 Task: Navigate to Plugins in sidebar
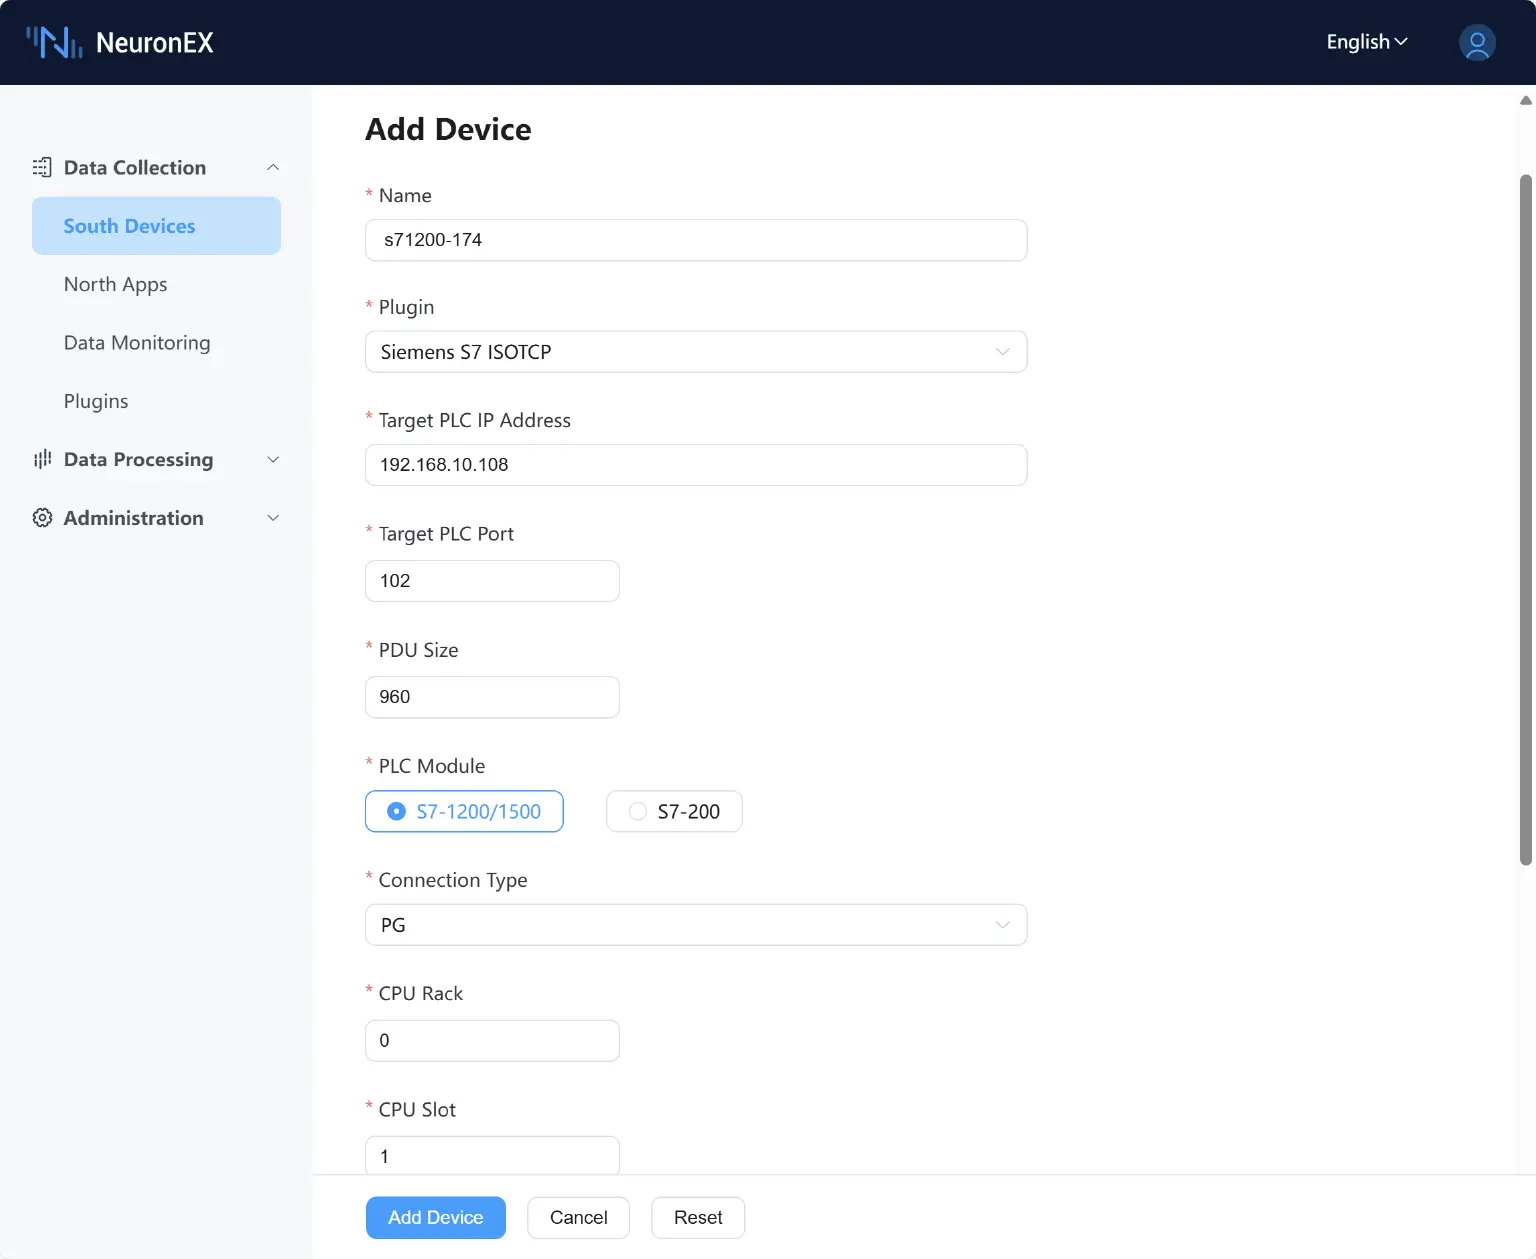(x=96, y=401)
